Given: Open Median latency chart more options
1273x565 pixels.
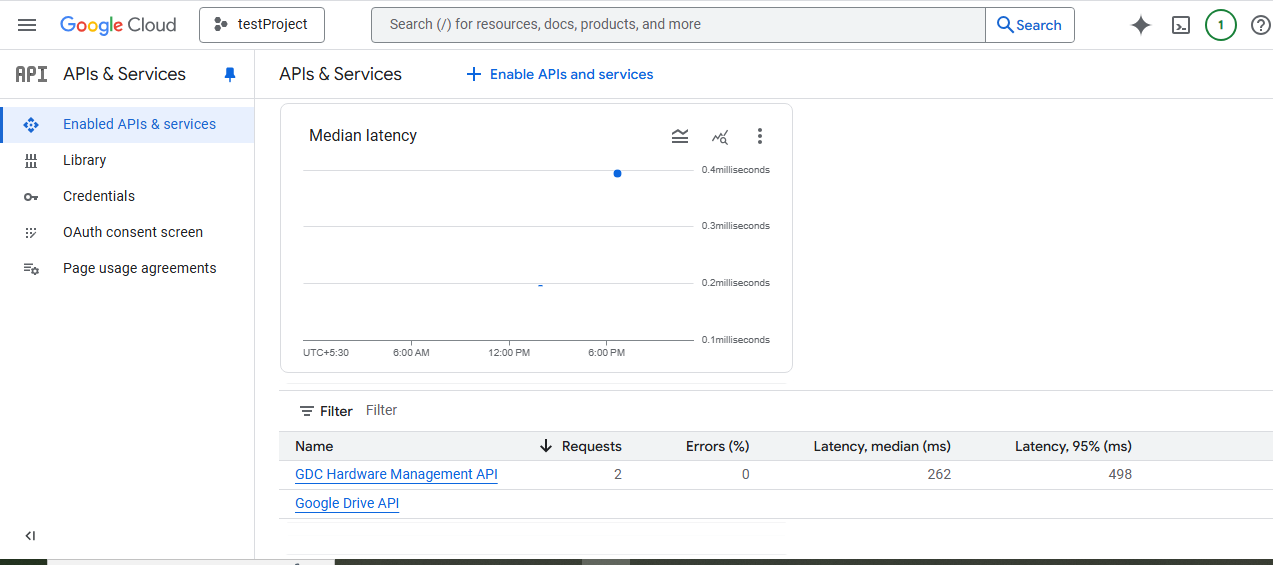Looking at the screenshot, I should (x=760, y=136).
